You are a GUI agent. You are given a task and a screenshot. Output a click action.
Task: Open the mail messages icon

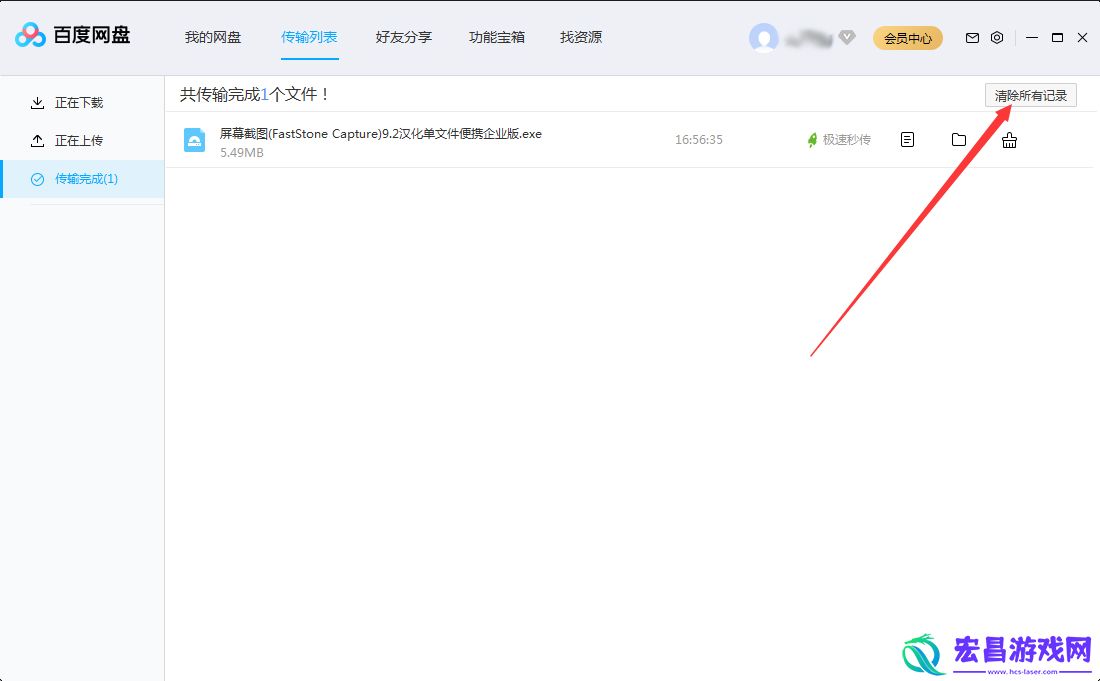click(x=972, y=38)
